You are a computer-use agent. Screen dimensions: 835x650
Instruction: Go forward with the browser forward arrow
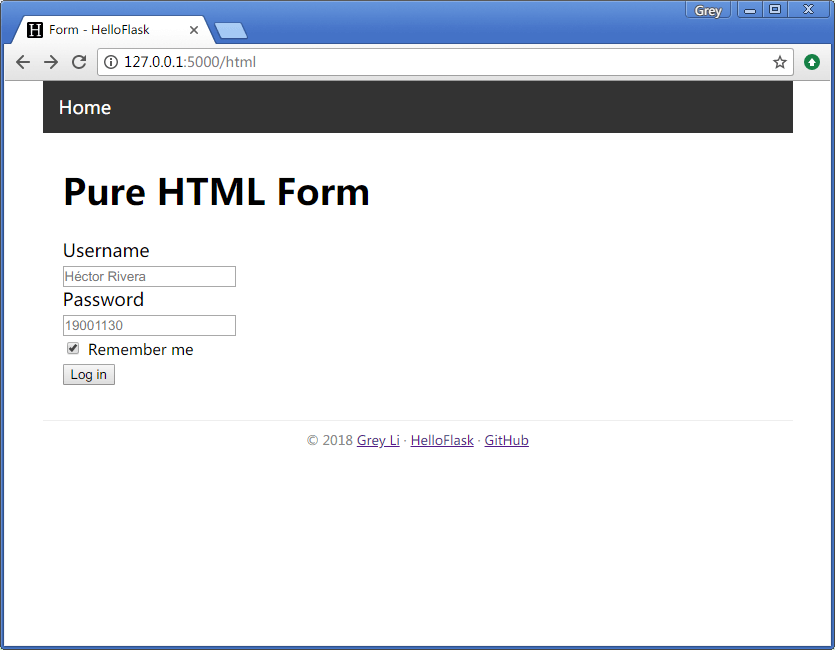pyautogui.click(x=51, y=62)
